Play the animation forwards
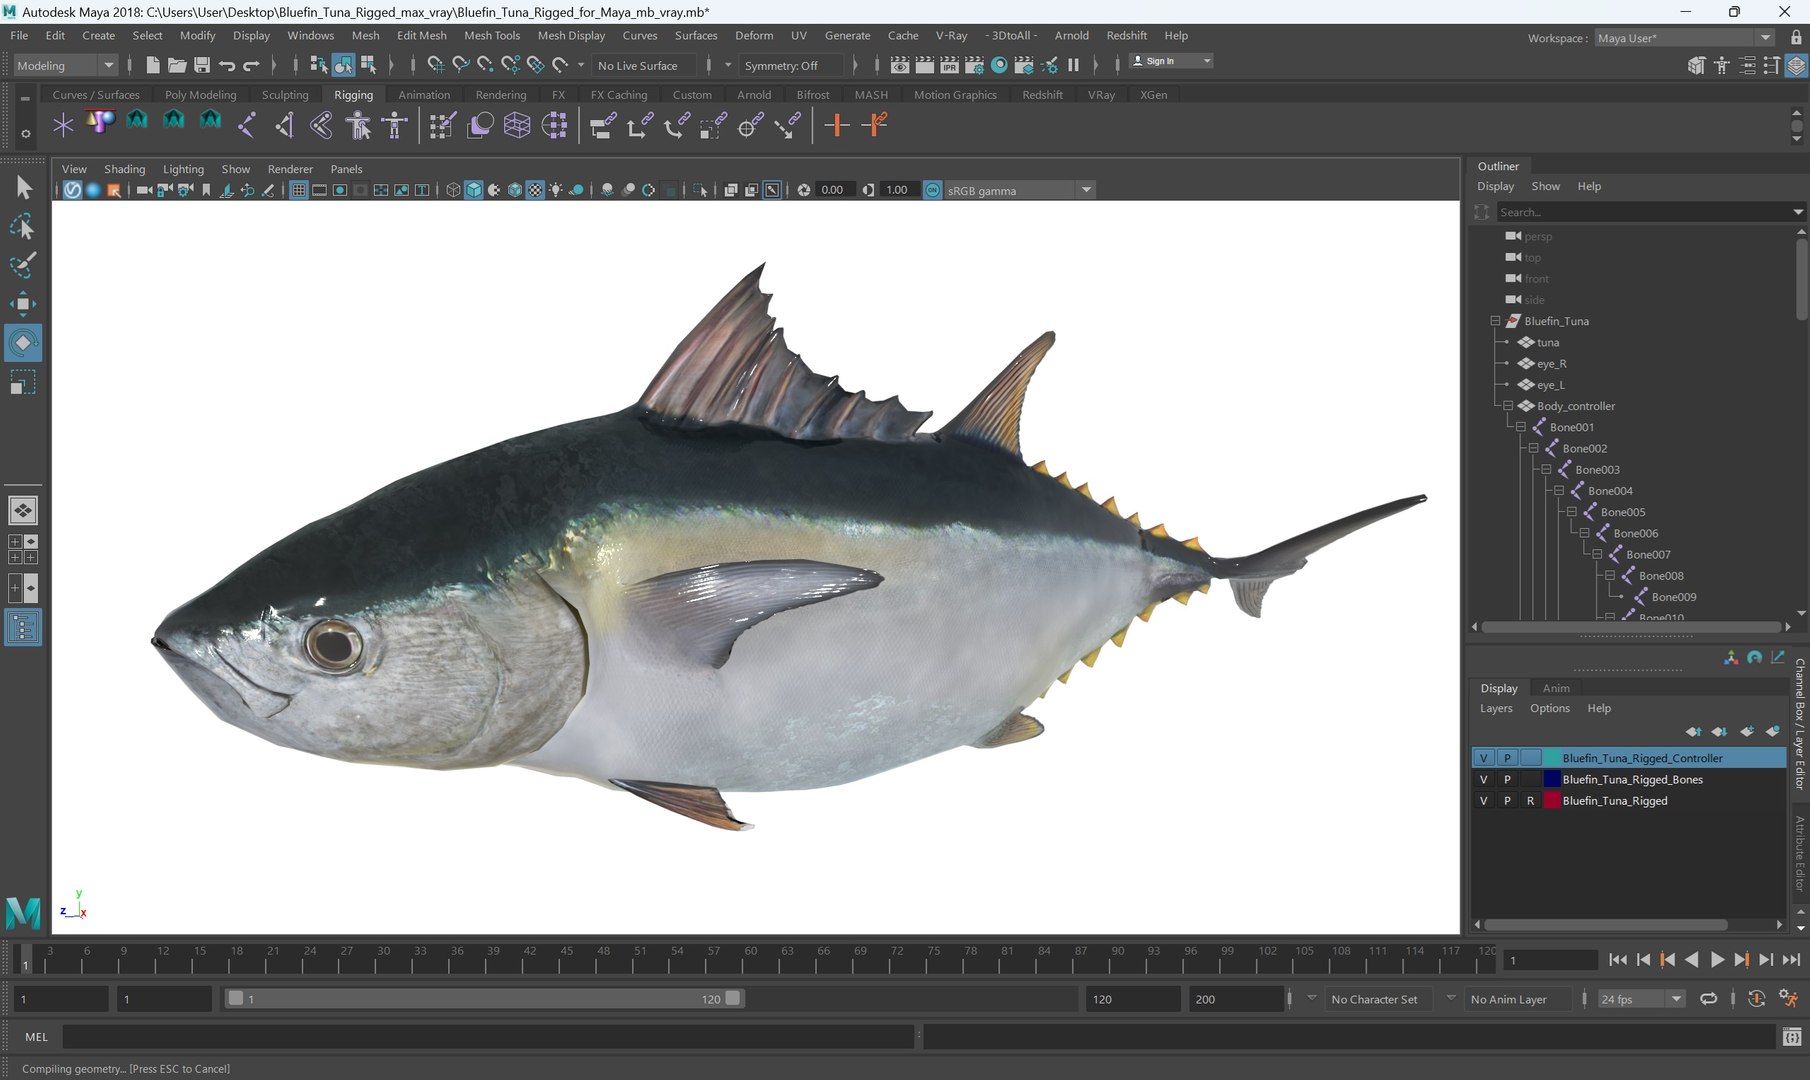1810x1080 pixels. coord(1717,959)
